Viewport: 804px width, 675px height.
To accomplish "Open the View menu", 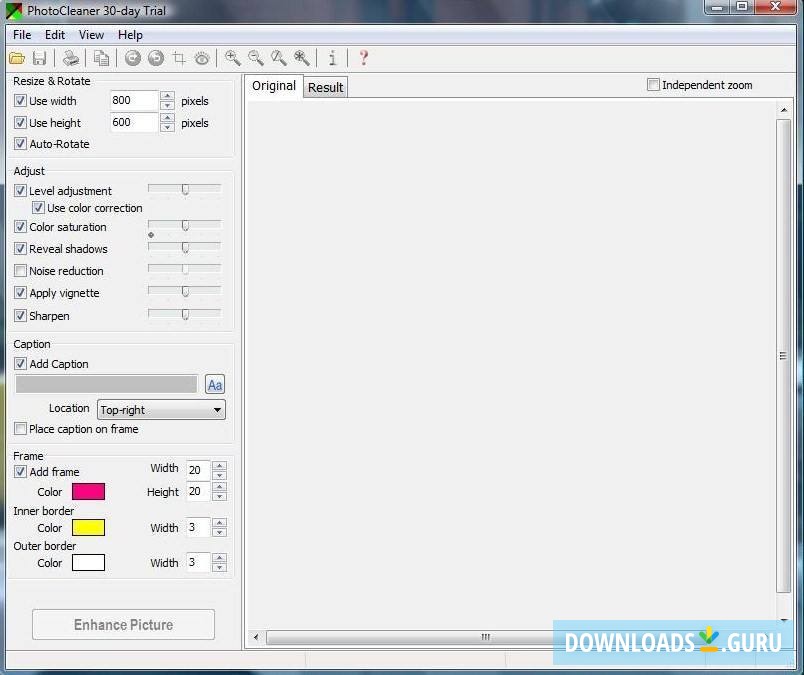I will [91, 35].
